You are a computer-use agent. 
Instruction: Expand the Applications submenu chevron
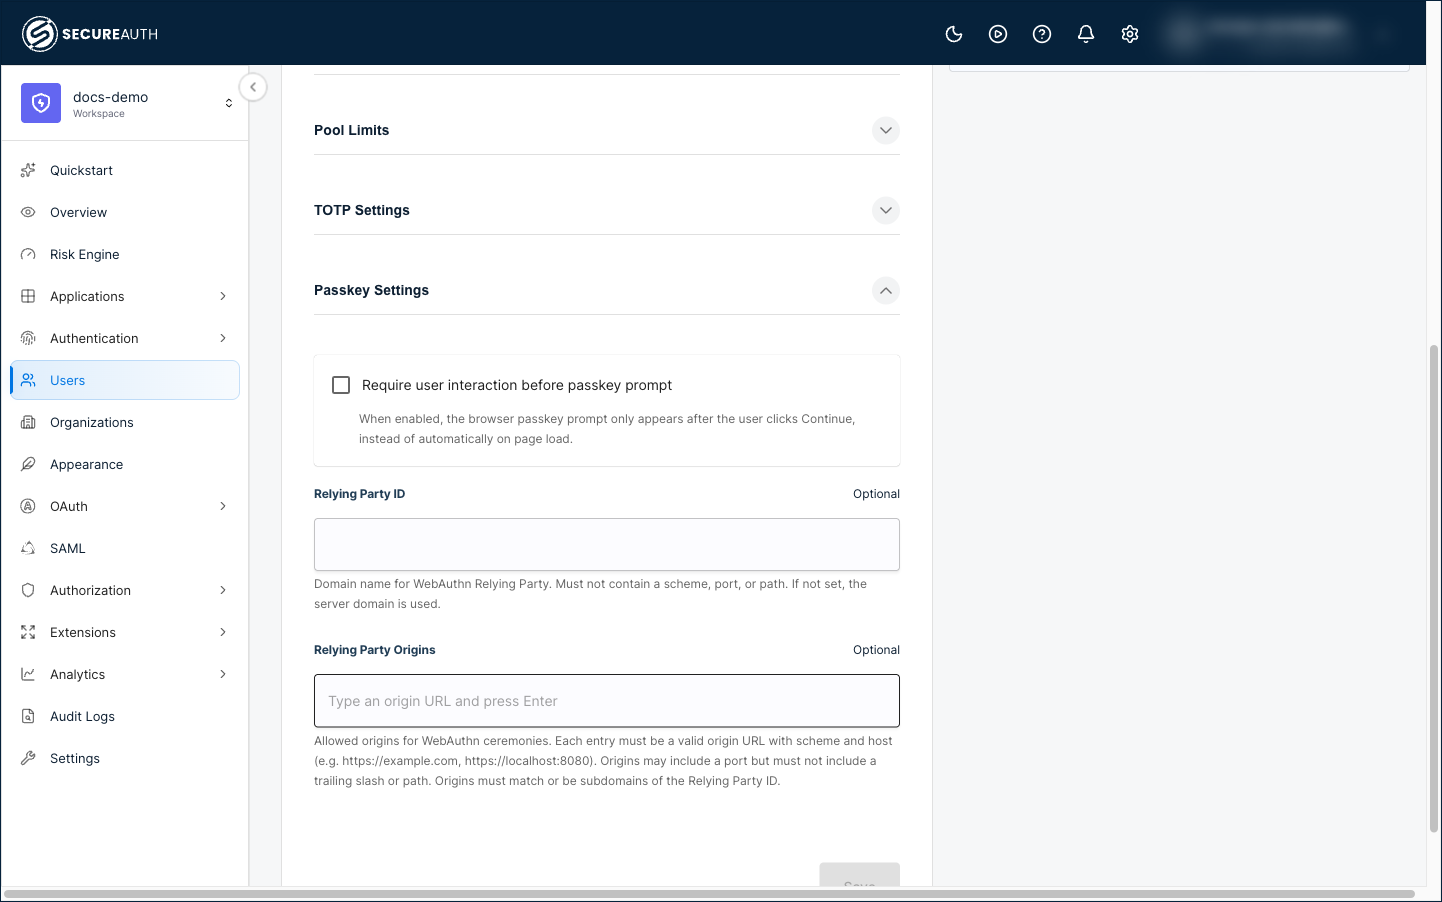(223, 296)
